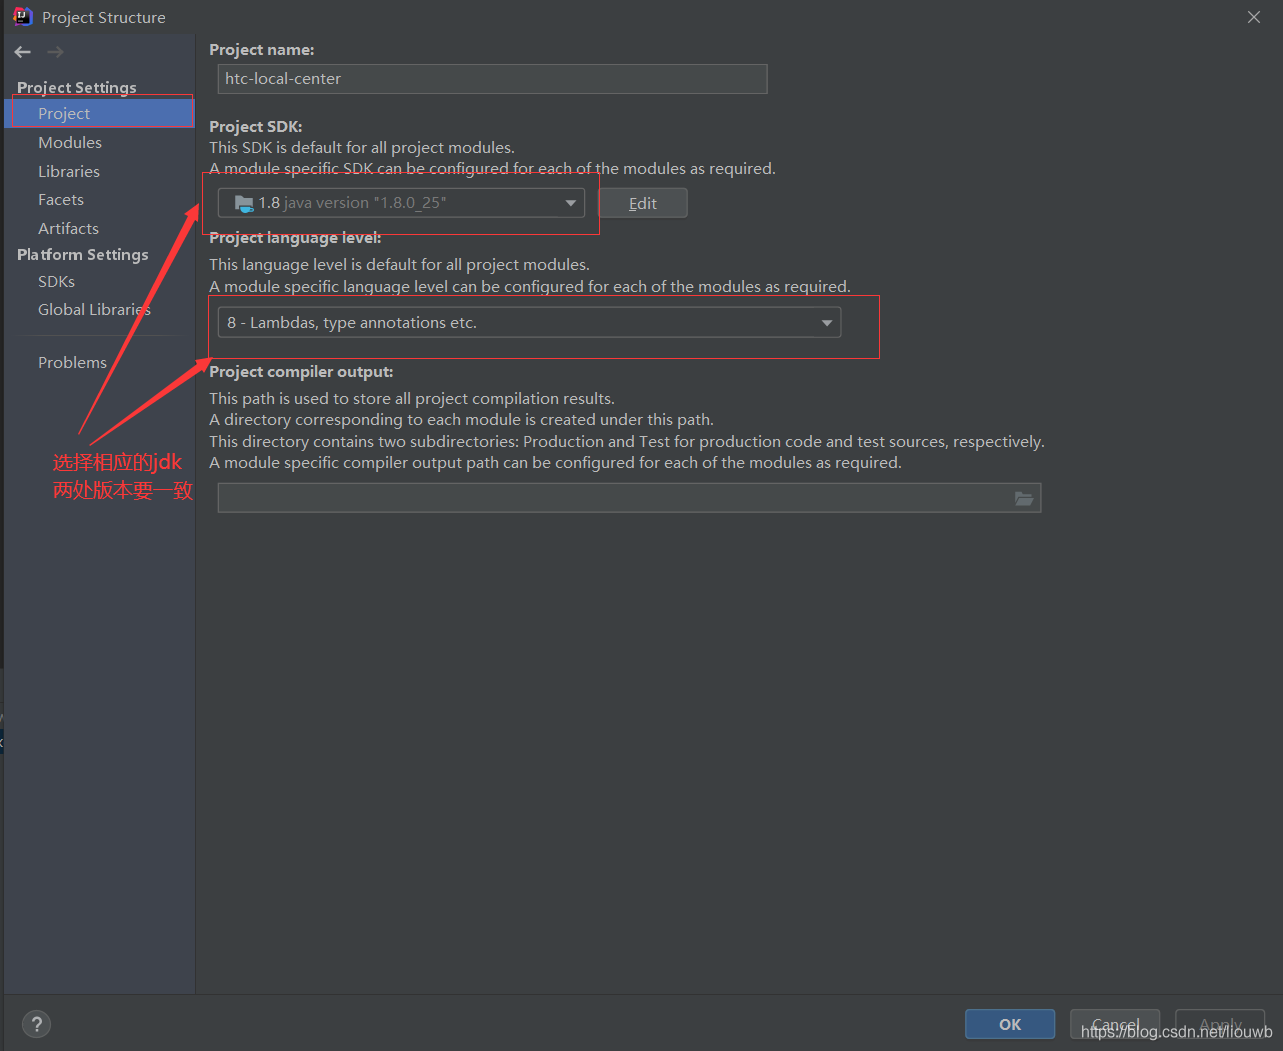Image resolution: width=1283 pixels, height=1051 pixels.
Task: Click Edit button next to SDK
Action: 643,203
